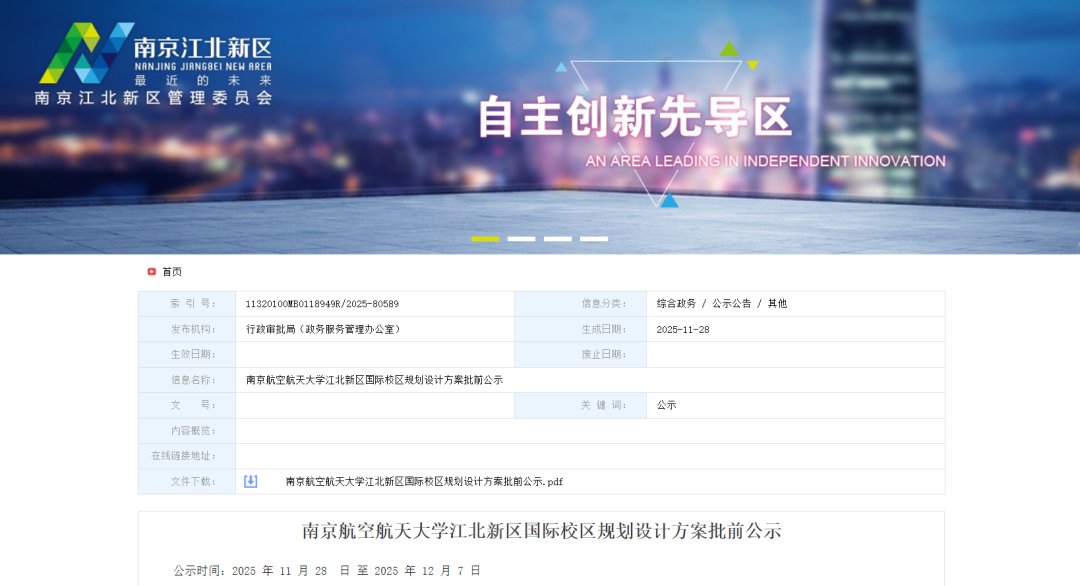The width and height of the screenshot is (1080, 586).
Task: Click the 关键词 label cell
Action: [x=581, y=406]
